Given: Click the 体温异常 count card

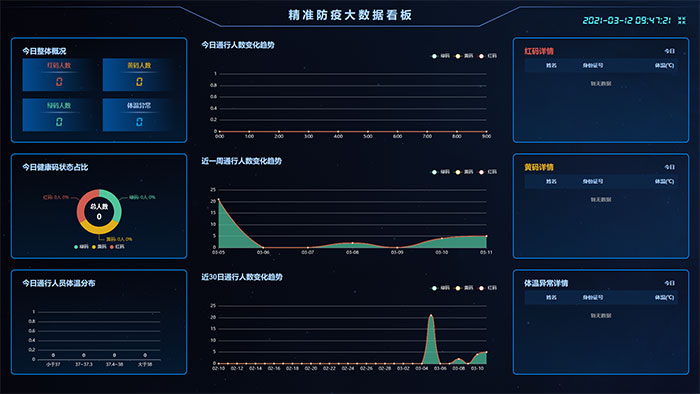Looking at the screenshot, I should click(x=139, y=115).
